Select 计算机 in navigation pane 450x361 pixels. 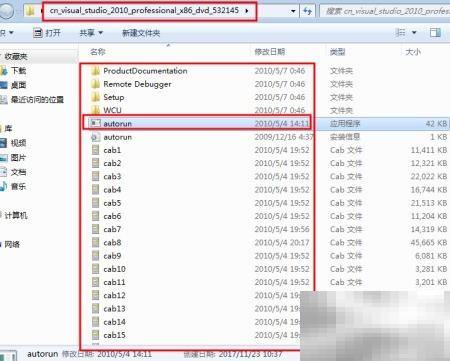(x=16, y=216)
